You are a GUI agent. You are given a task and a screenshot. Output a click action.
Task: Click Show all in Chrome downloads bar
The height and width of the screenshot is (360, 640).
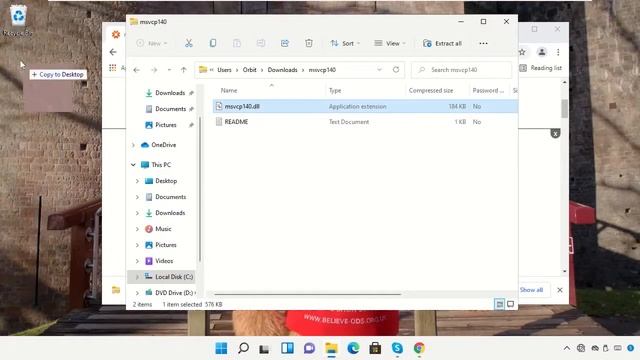click(531, 290)
